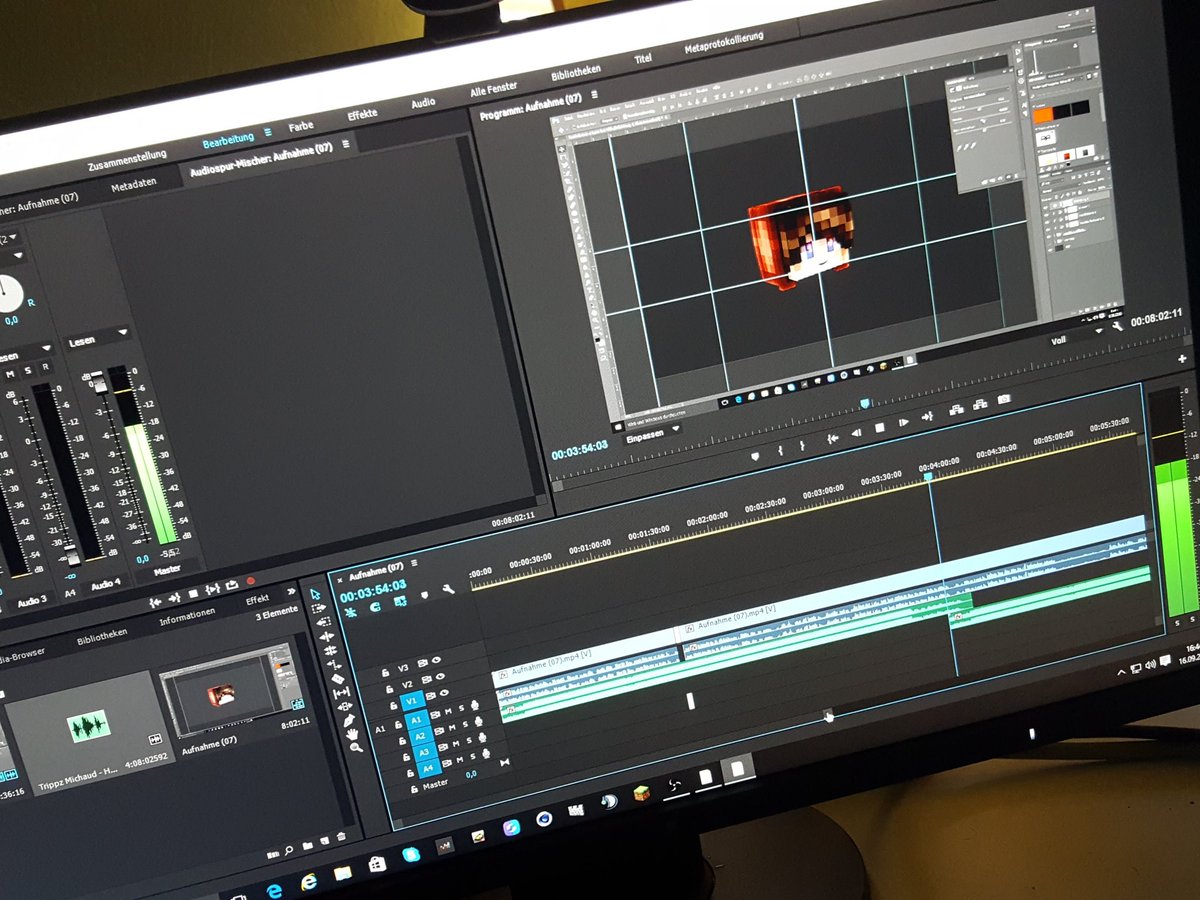Toggle track targeting for V1
The image size is (1200, 900).
coord(412,701)
